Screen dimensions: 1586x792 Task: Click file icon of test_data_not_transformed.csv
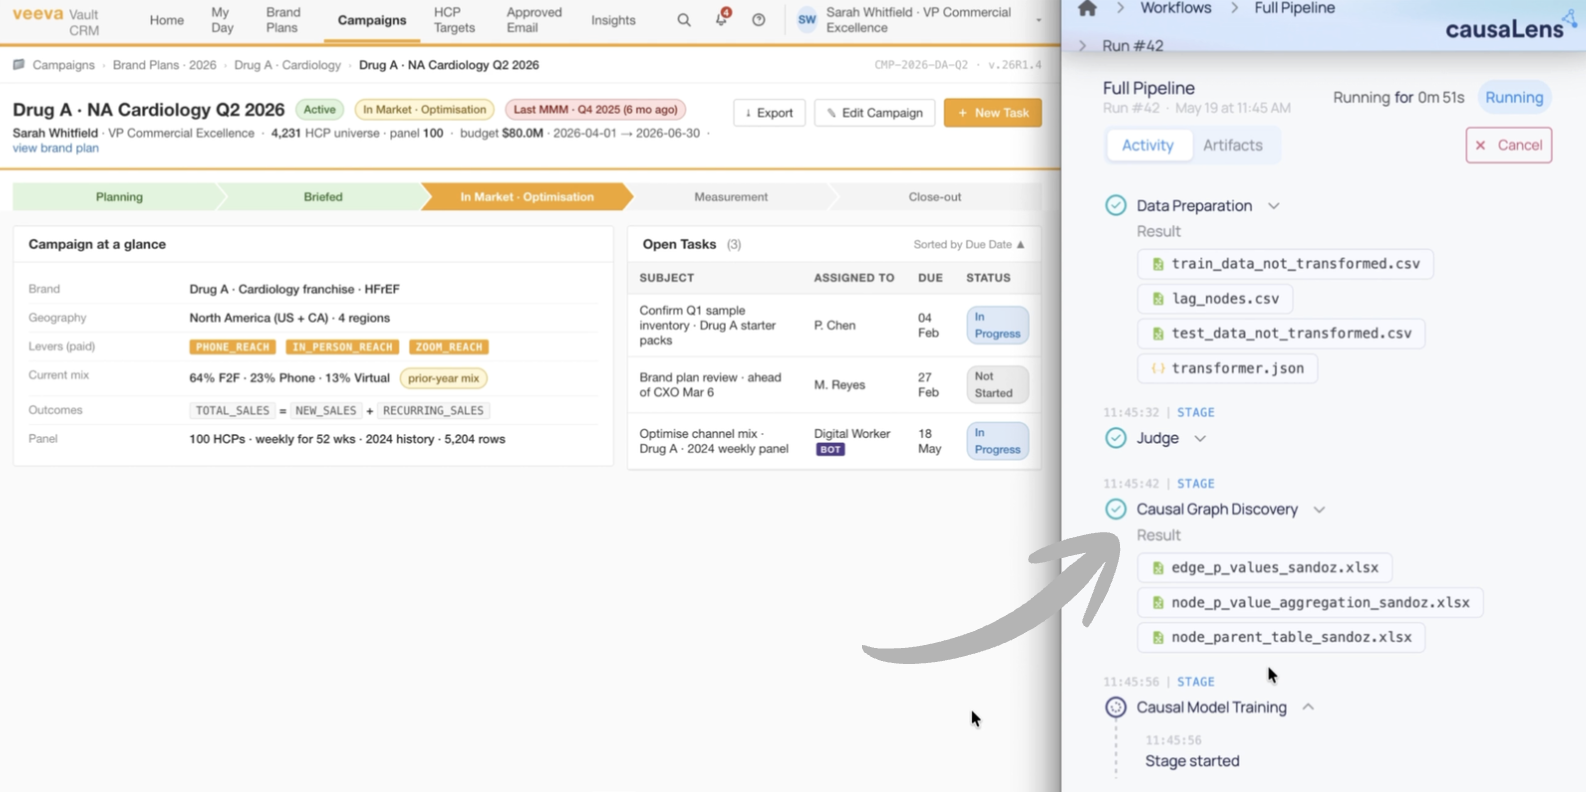pyautogui.click(x=1158, y=333)
